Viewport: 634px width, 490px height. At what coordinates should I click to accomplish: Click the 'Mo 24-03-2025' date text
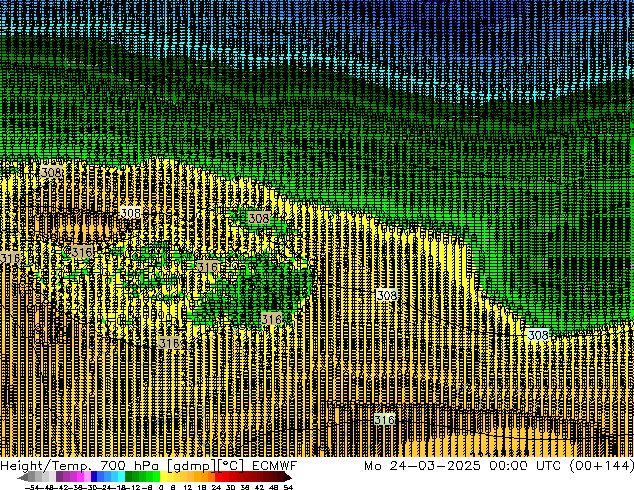pyautogui.click(x=422, y=466)
